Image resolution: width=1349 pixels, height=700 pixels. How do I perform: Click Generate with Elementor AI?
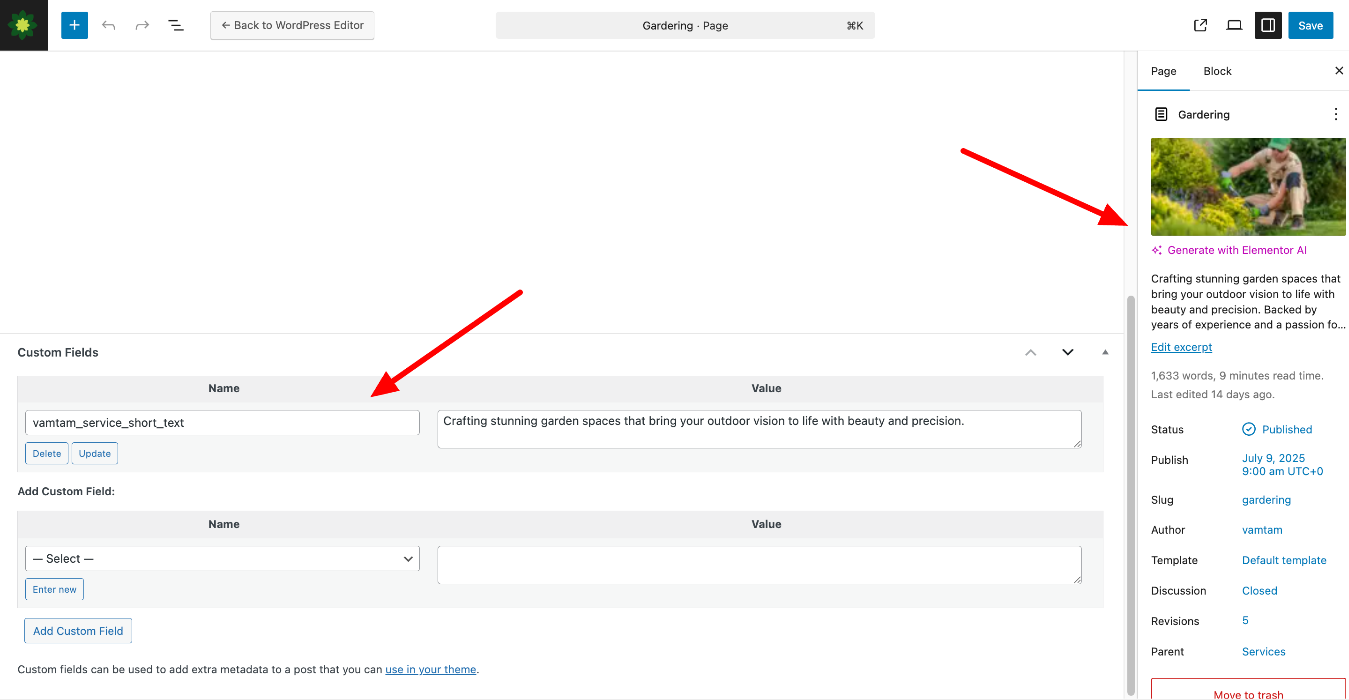tap(1237, 251)
